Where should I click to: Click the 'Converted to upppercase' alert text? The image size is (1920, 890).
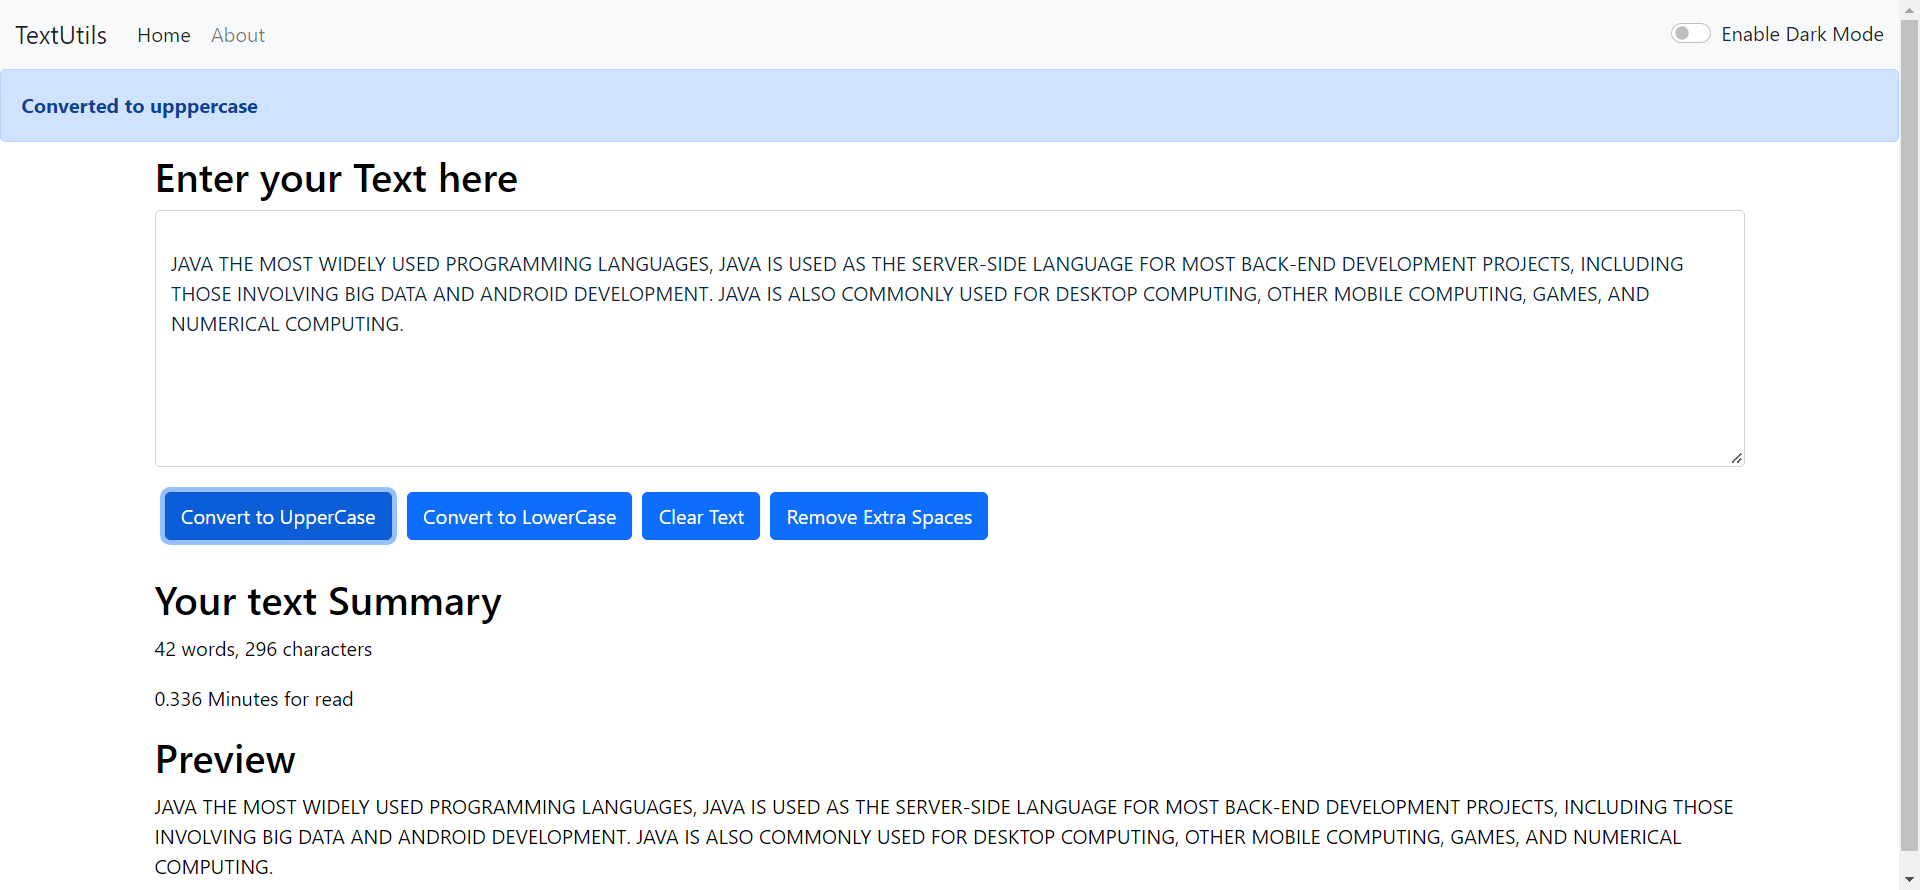(139, 106)
